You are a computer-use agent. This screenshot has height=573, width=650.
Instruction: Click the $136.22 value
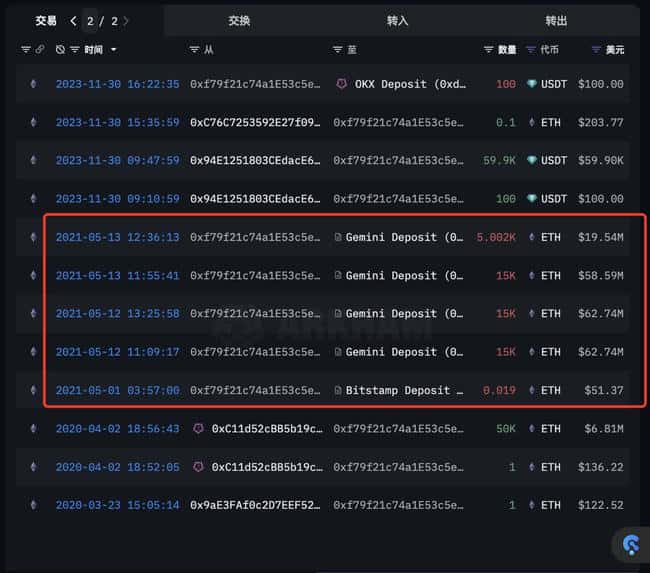[601, 467]
